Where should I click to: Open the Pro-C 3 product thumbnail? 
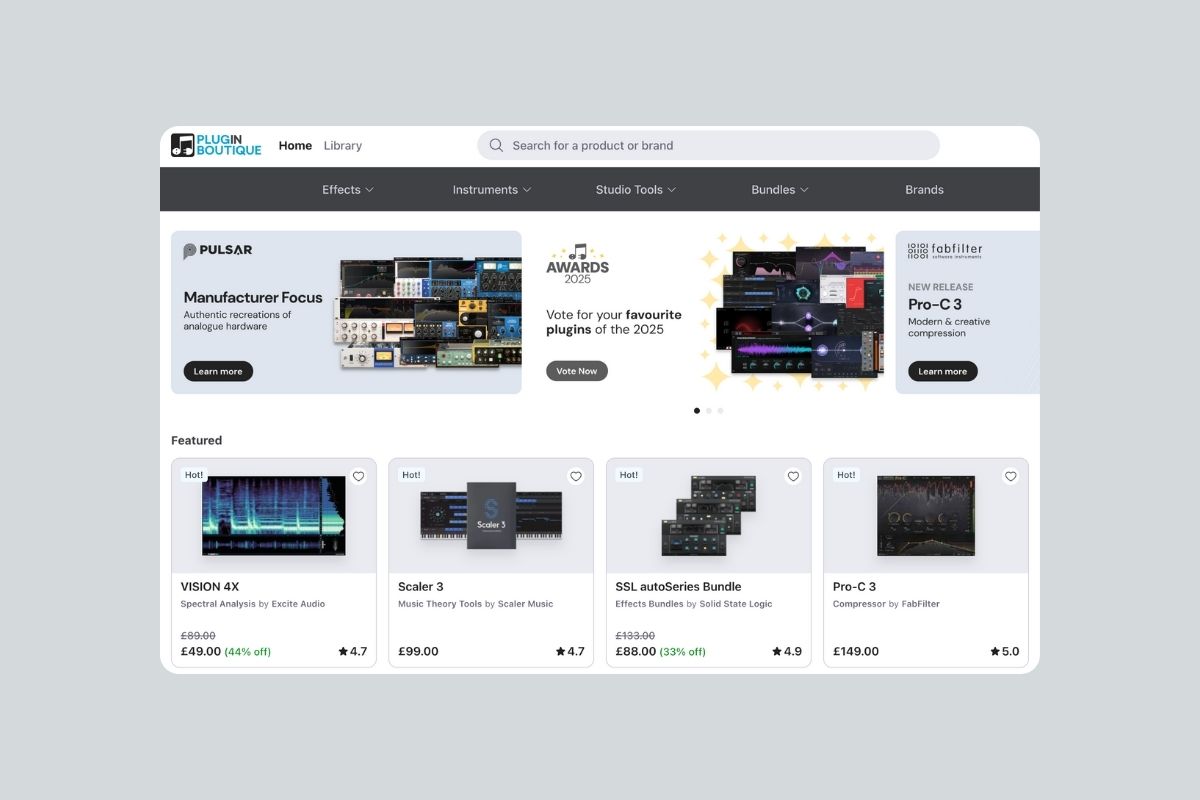click(x=926, y=516)
